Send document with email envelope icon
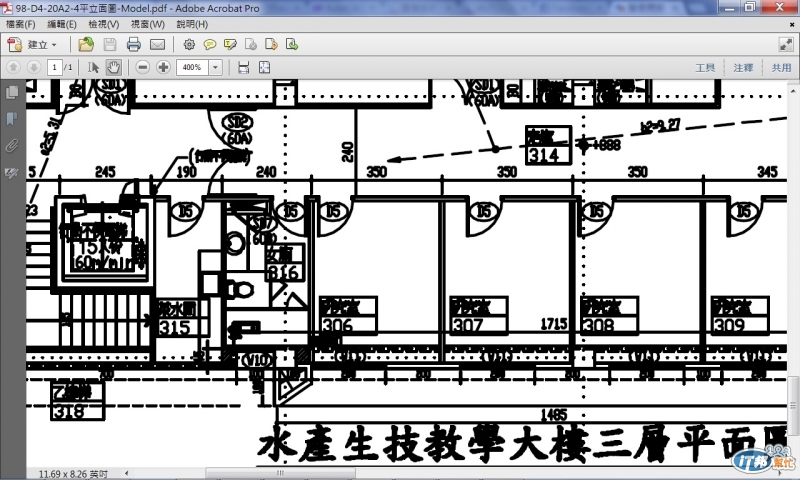This screenshot has height=480, width=800. (157, 45)
